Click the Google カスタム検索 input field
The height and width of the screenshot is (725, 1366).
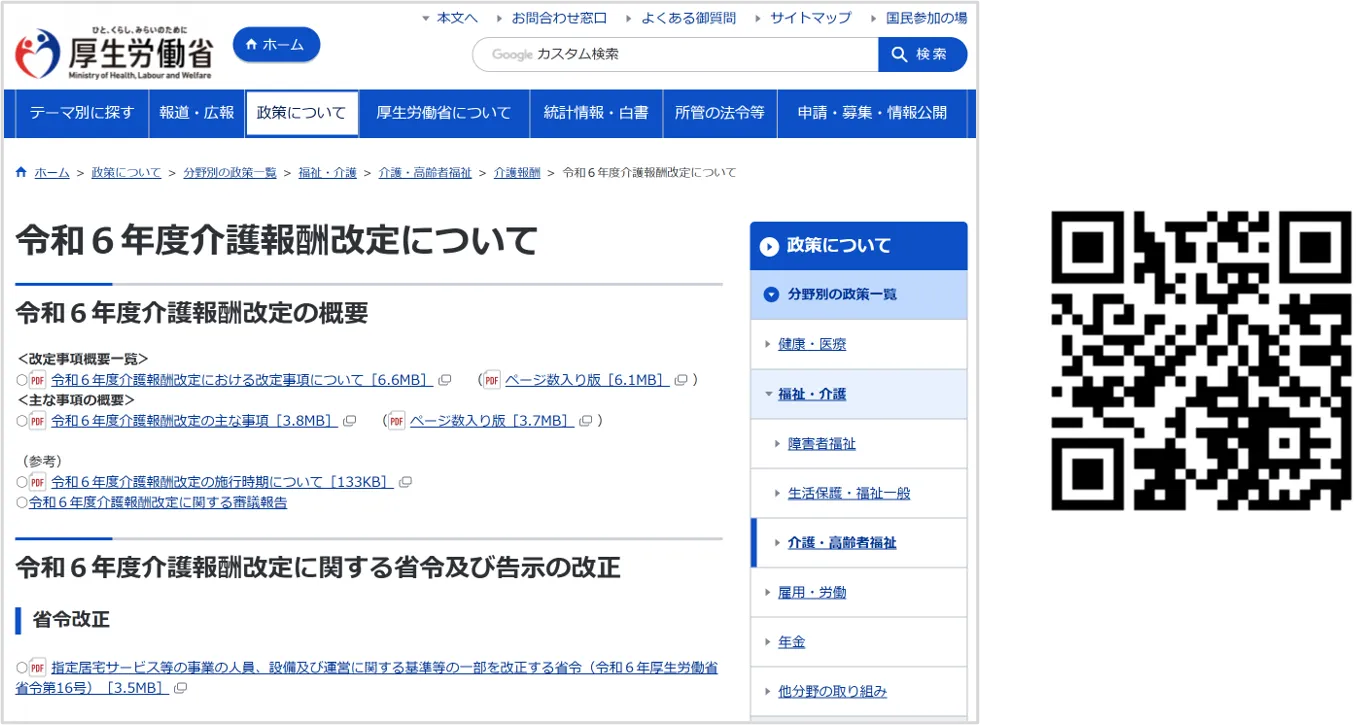675,54
